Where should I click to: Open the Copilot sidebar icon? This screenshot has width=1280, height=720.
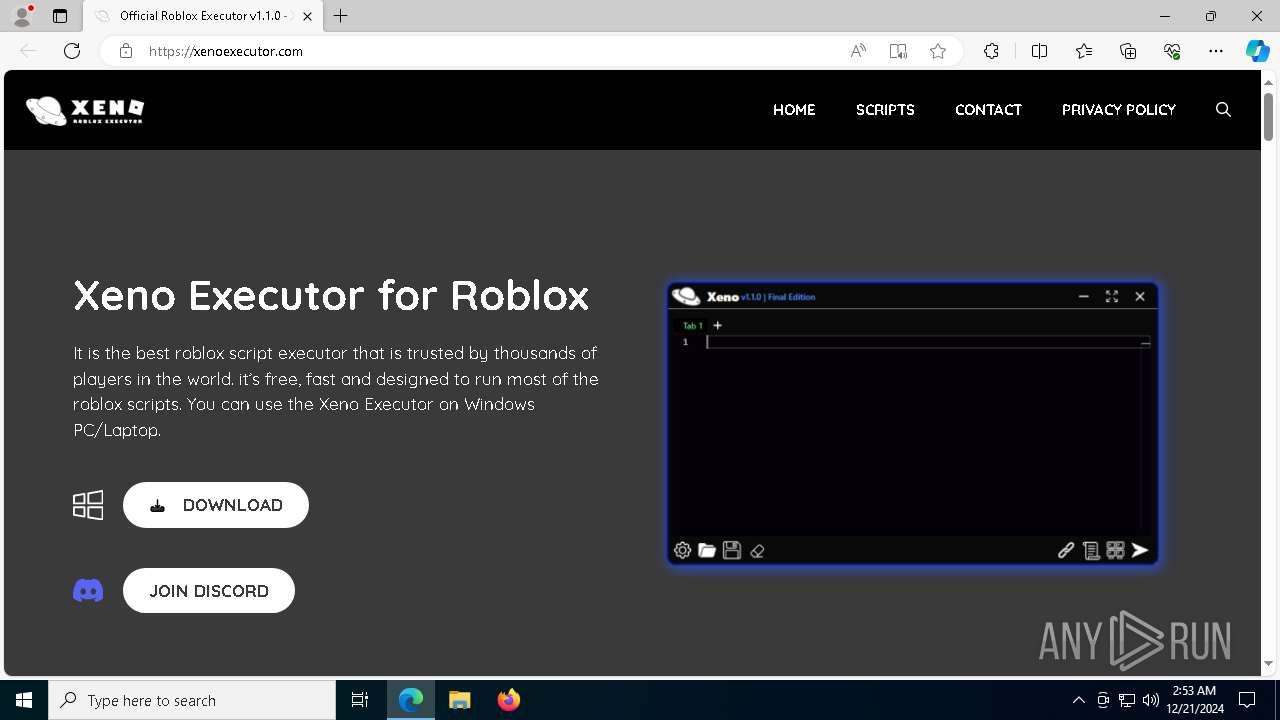coord(1257,51)
